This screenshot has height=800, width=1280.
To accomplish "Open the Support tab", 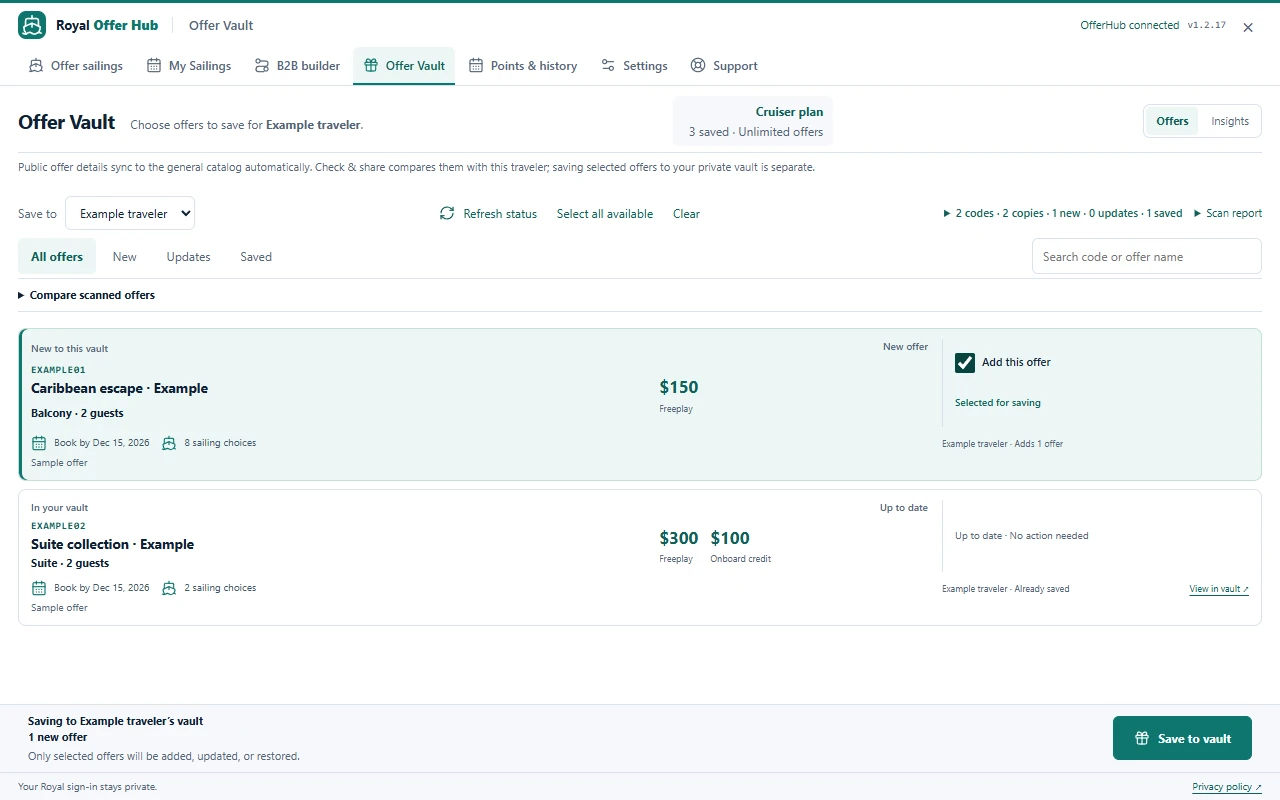I will coord(724,66).
